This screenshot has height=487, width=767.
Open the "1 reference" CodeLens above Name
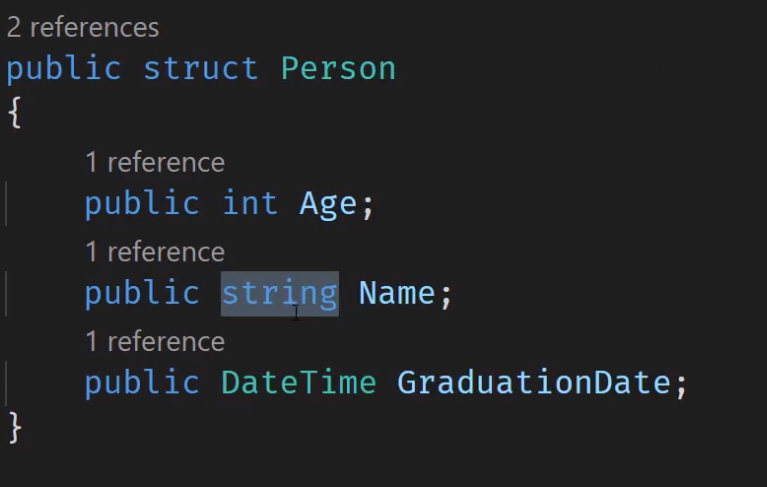pos(155,252)
